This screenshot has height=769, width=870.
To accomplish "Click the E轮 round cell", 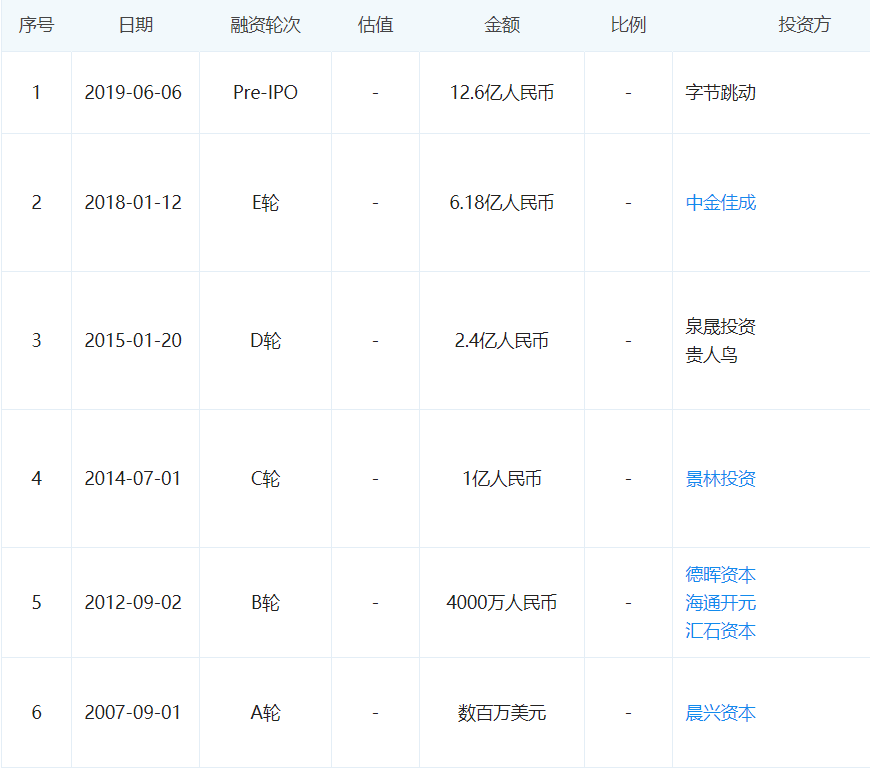I will [x=265, y=203].
